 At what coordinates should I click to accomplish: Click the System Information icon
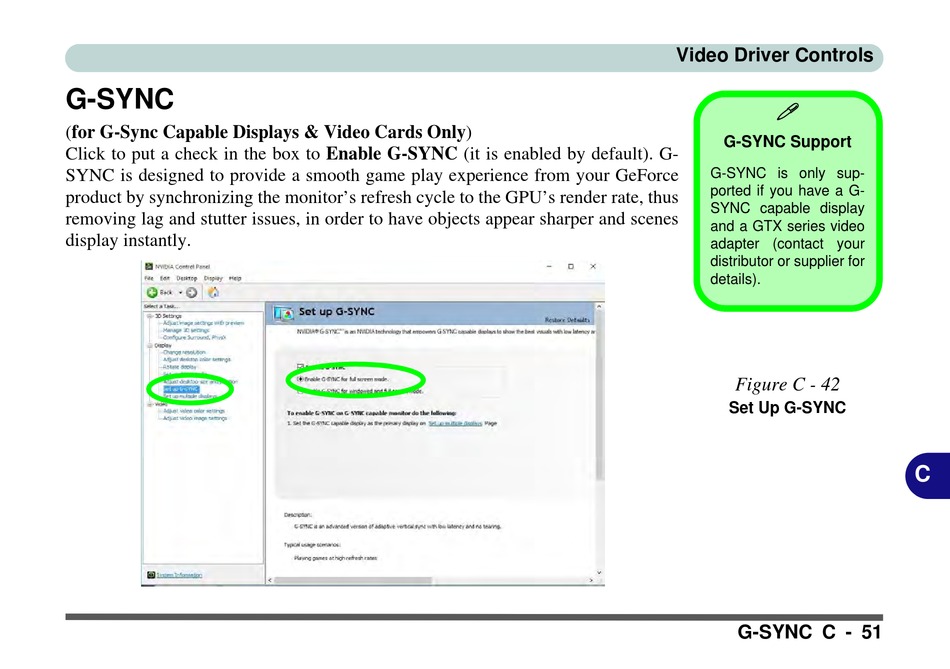(x=151, y=574)
